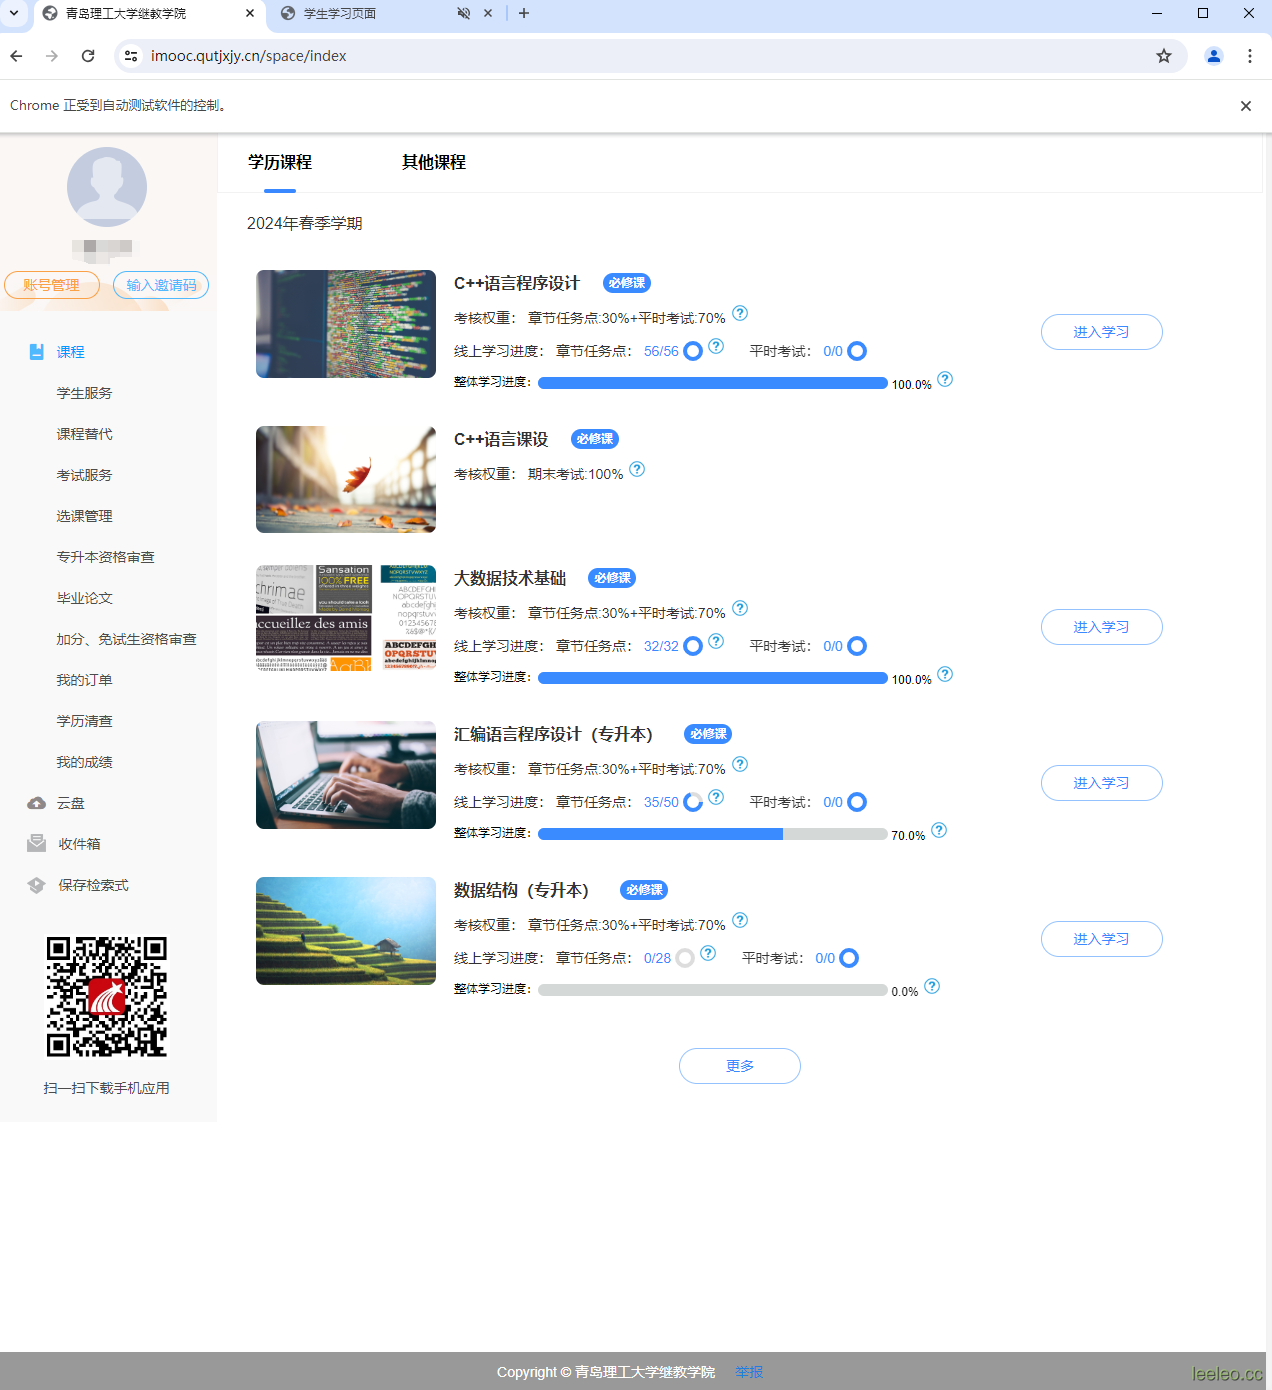1272x1390 pixels.
Task: Open the Chrome three-dot menu
Action: pyautogui.click(x=1250, y=56)
